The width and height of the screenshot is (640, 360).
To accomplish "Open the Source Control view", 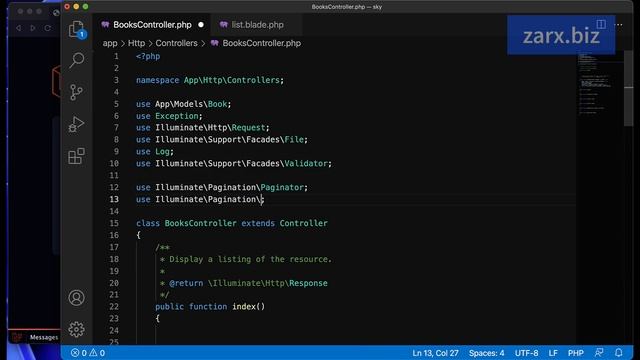I will pos(76,92).
